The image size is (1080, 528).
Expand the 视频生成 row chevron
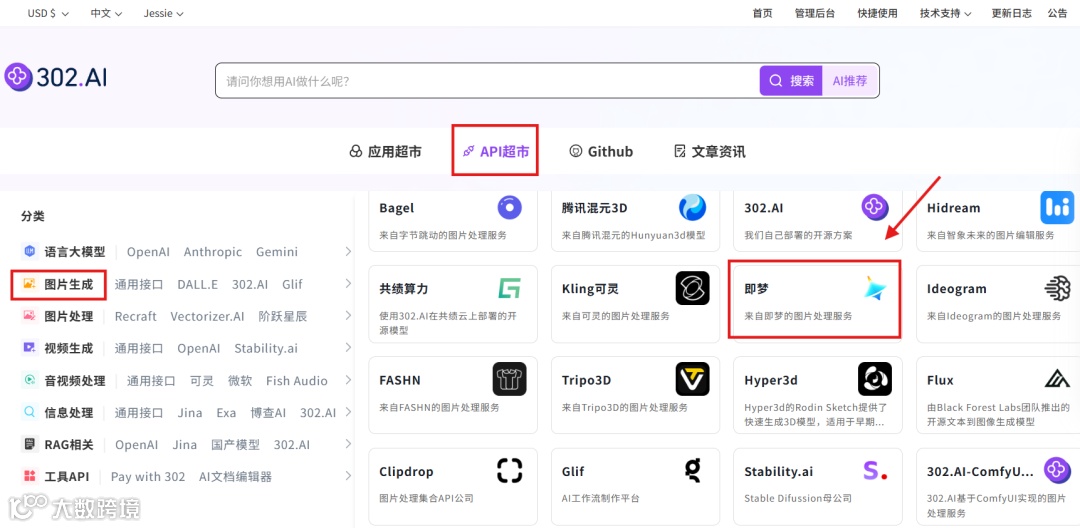(348, 348)
